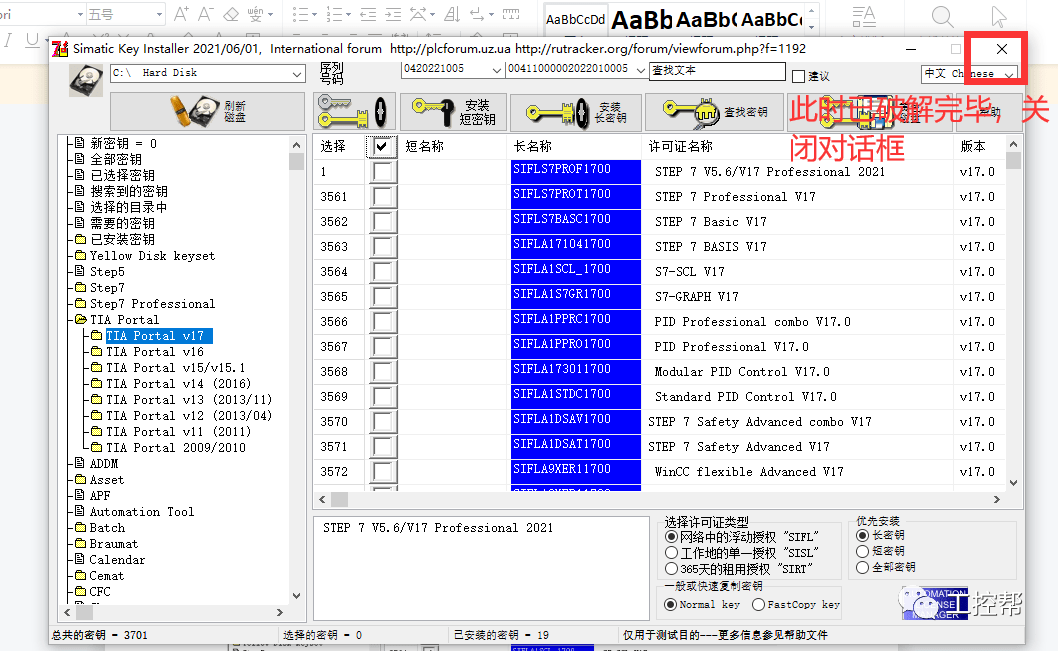Open the Word font name dropdown
Image resolution: width=1058 pixels, height=651 pixels.
pos(80,14)
